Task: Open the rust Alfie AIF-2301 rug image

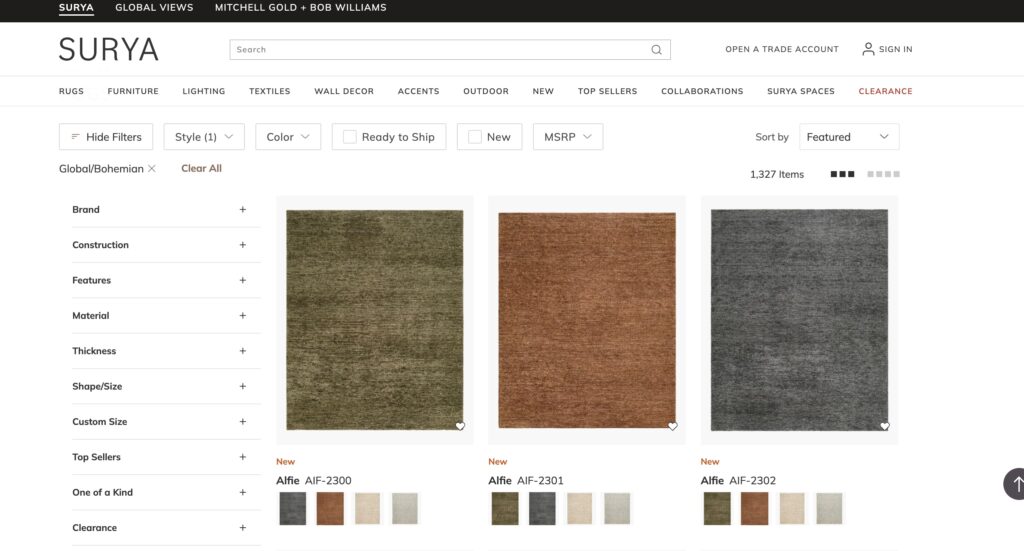Action: point(587,320)
